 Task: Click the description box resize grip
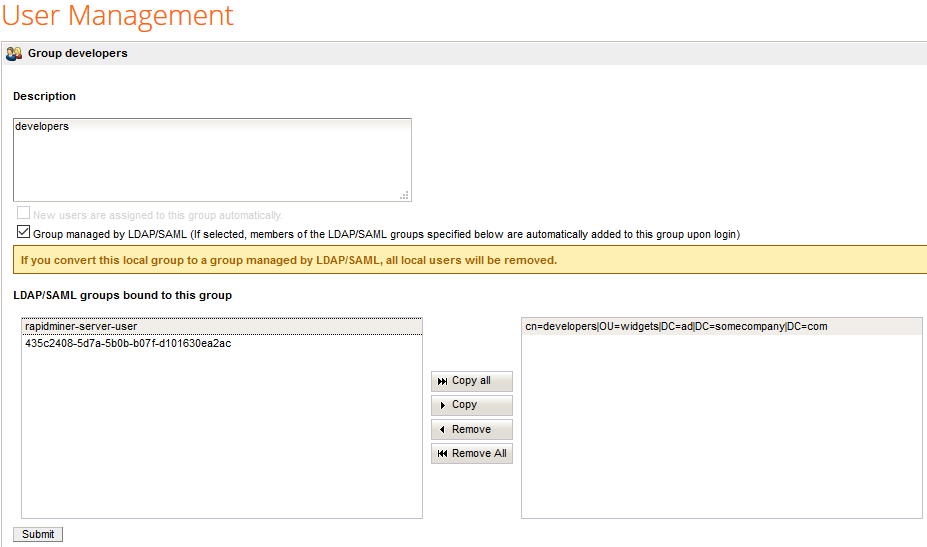tap(404, 196)
